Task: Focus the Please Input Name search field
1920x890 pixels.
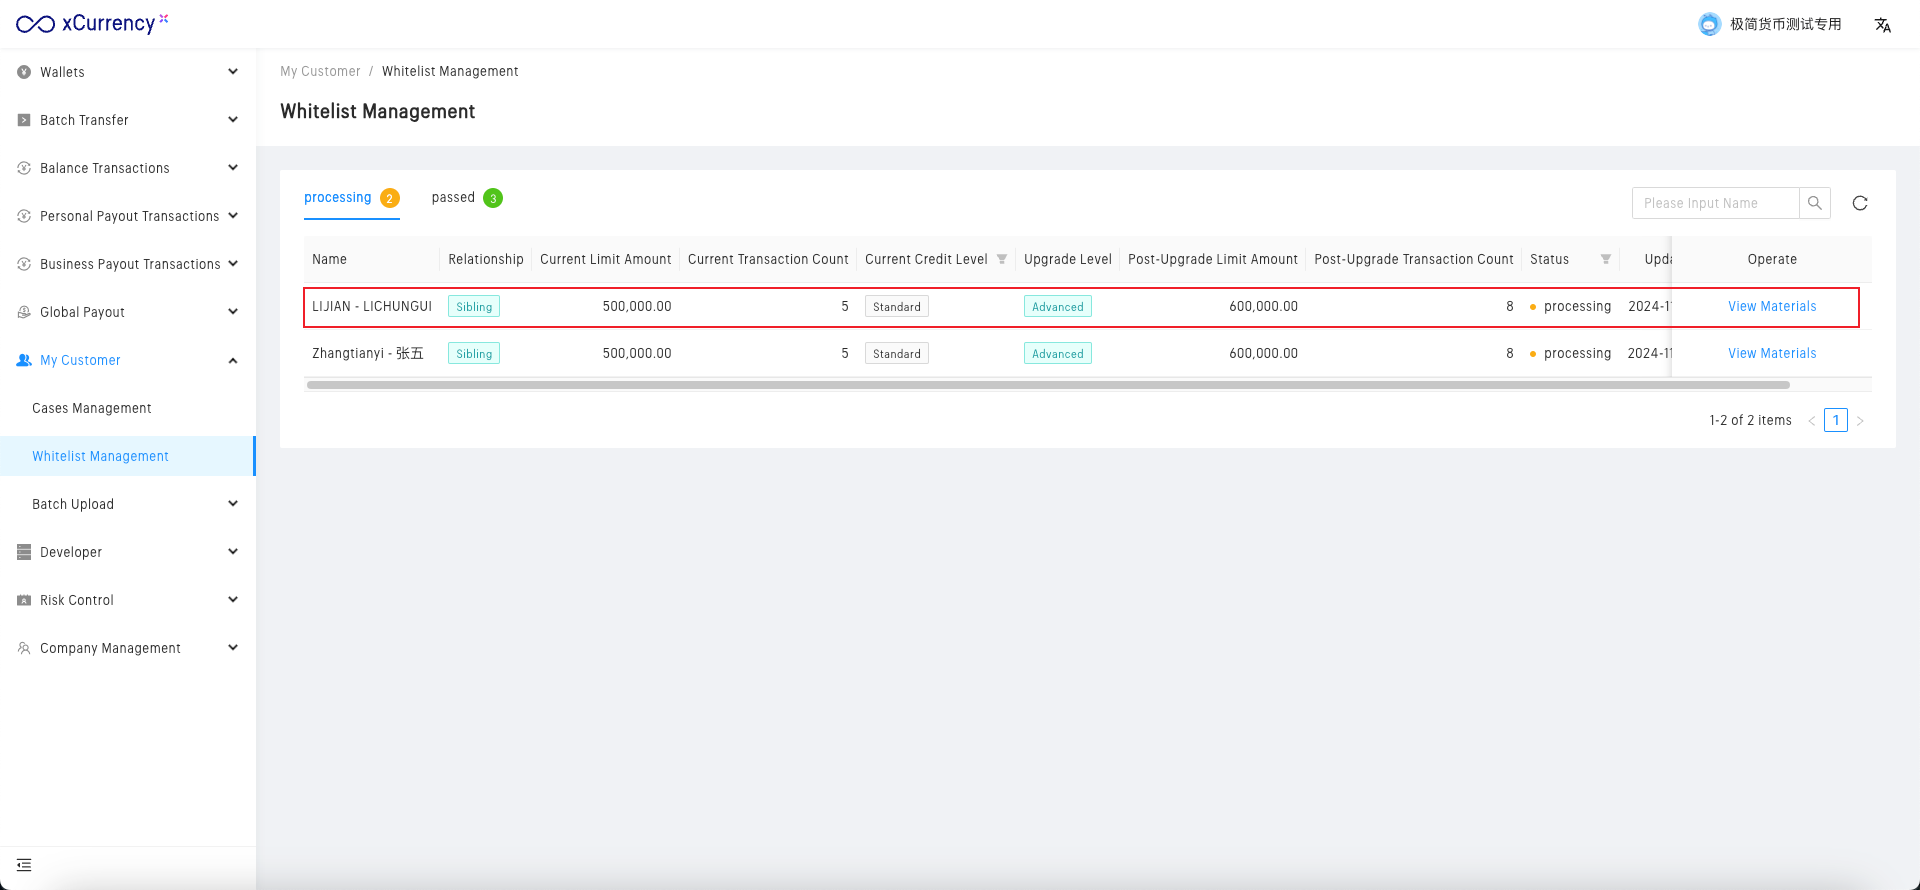Action: pyautogui.click(x=1716, y=203)
